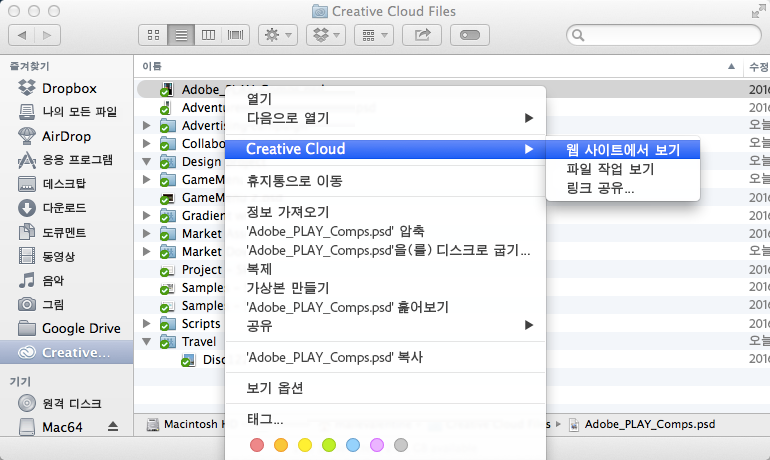The width and height of the screenshot is (770, 460).
Task: Open 데스크탑 in the sidebar
Action: [52, 184]
